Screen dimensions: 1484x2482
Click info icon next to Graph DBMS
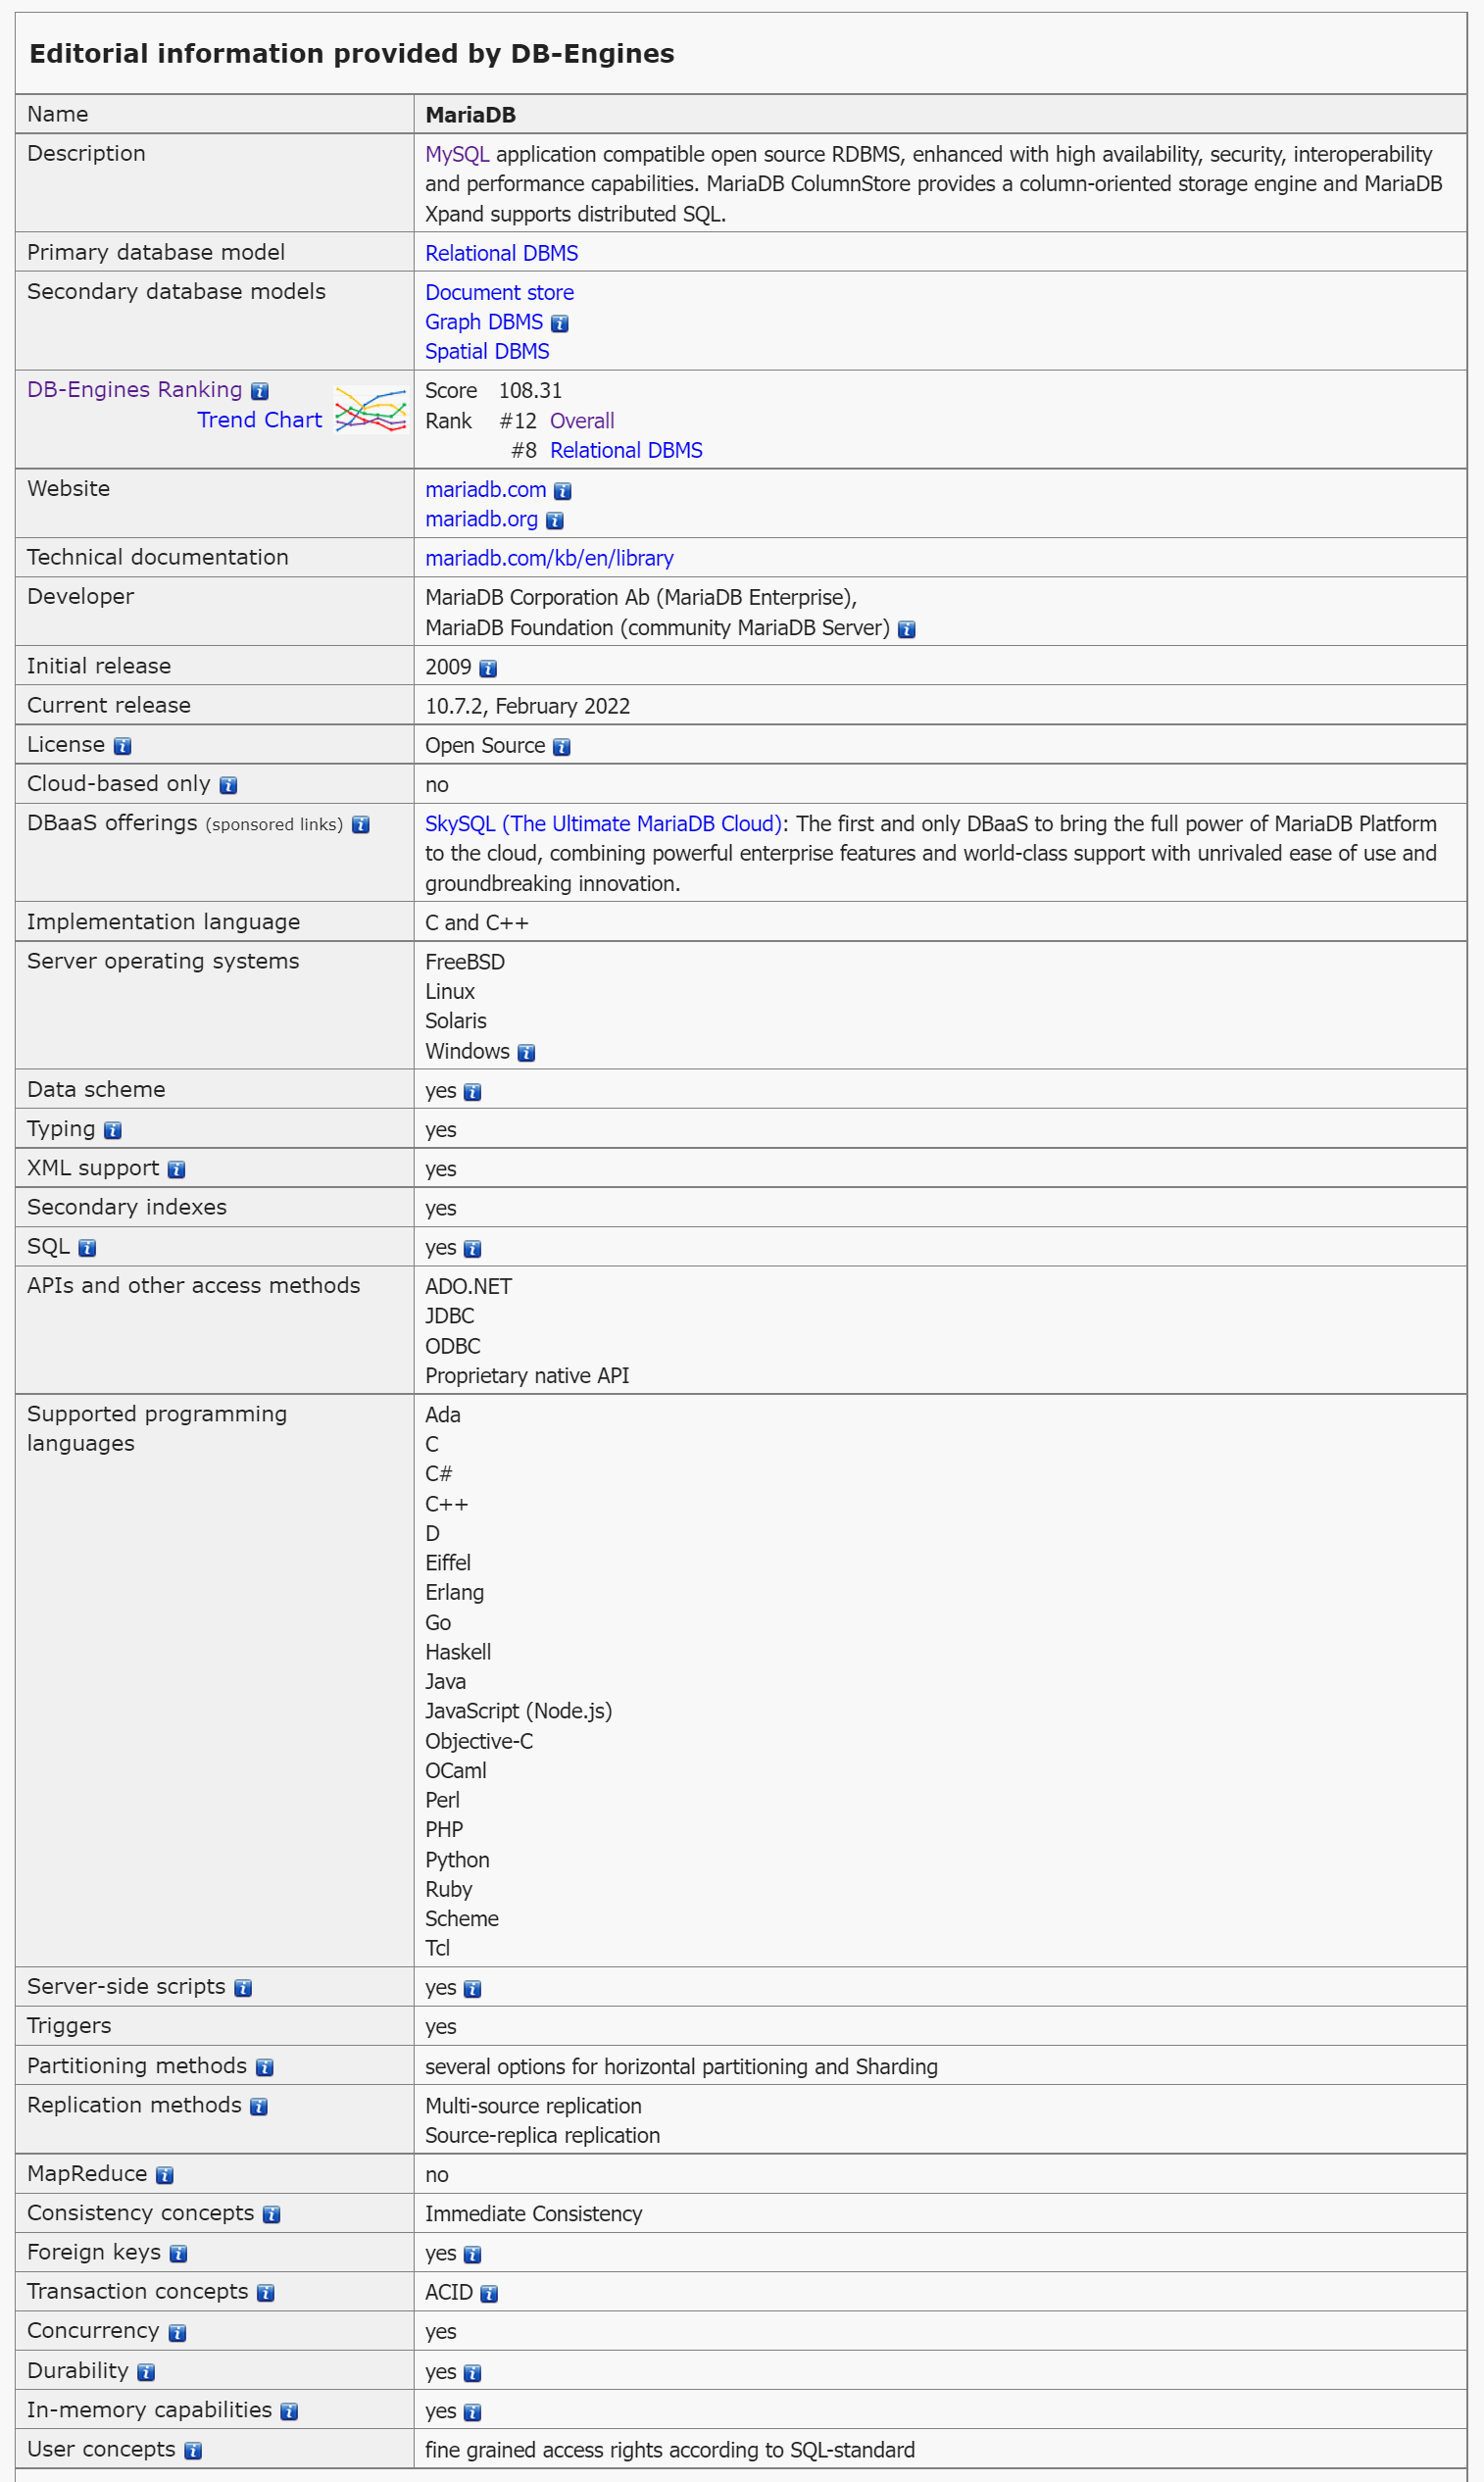pyautogui.click(x=560, y=323)
